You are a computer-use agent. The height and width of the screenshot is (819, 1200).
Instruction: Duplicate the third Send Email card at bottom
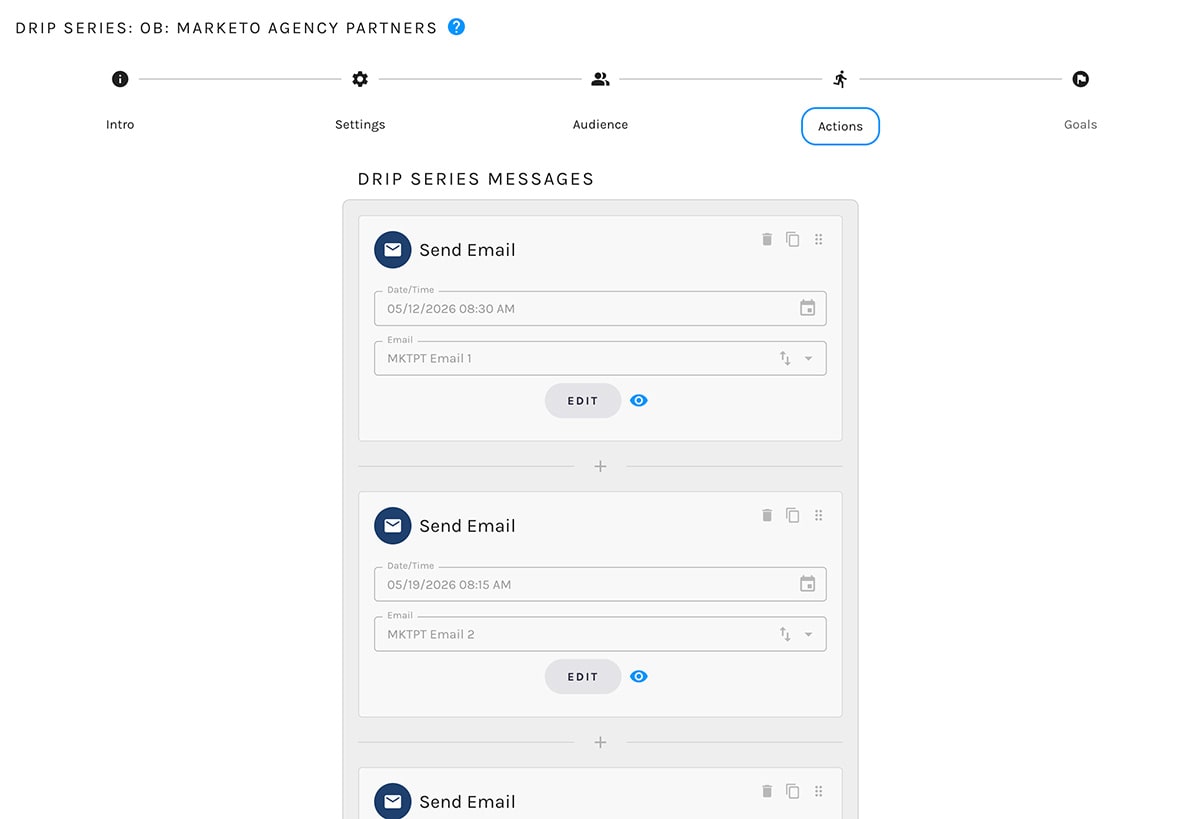coord(793,791)
